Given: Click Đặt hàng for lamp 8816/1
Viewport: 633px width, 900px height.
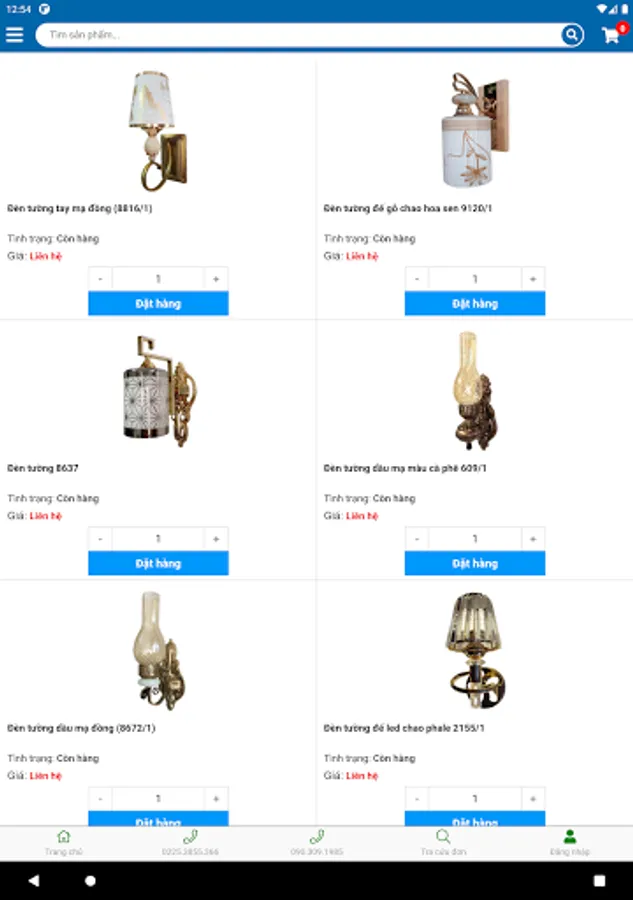Looking at the screenshot, I should 158,304.
